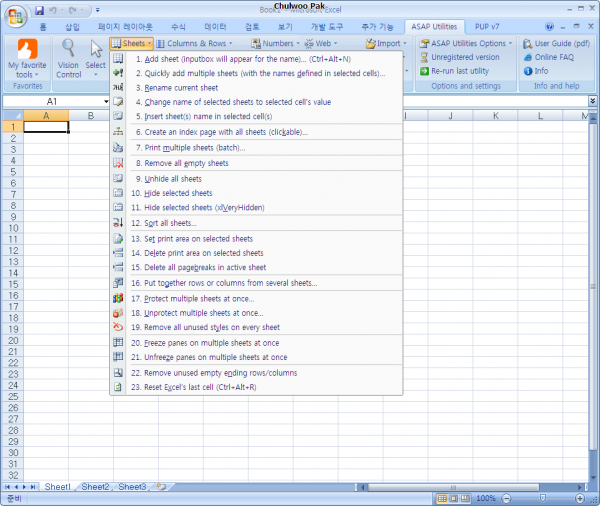
Task: Click the zoom slider handle
Action: [543, 498]
